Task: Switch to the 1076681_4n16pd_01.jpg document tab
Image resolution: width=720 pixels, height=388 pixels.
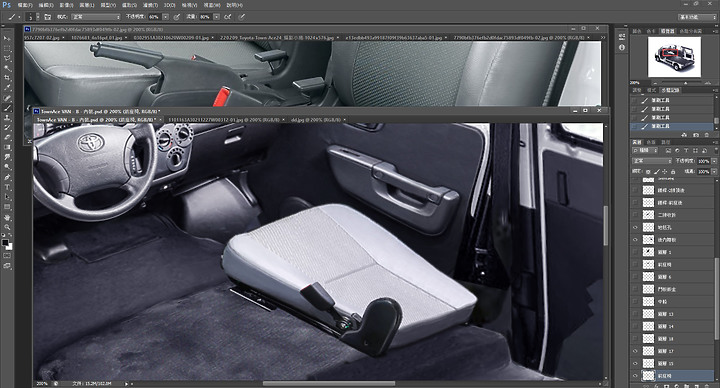Action: tap(96, 38)
